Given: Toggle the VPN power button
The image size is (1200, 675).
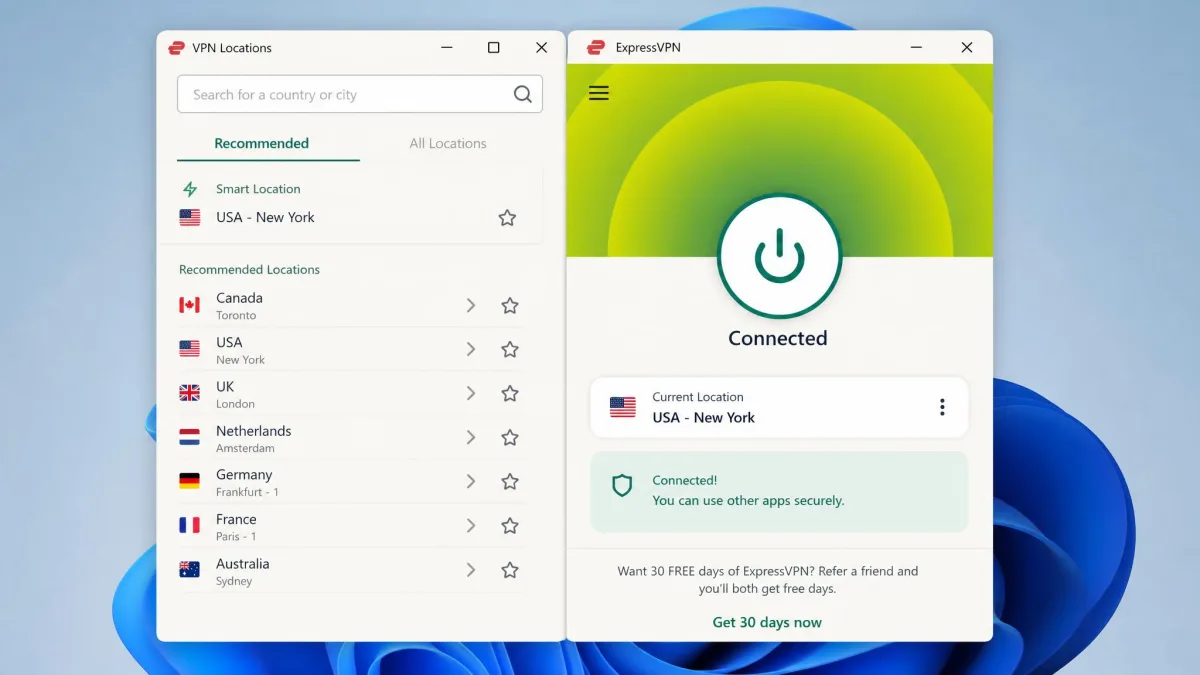Looking at the screenshot, I should click(x=779, y=256).
